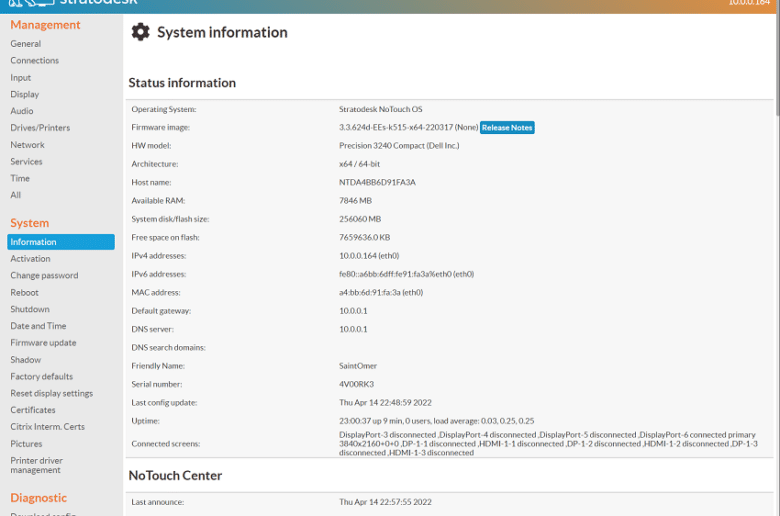Click the DNS server 10.0.0.1 value

[353, 329]
